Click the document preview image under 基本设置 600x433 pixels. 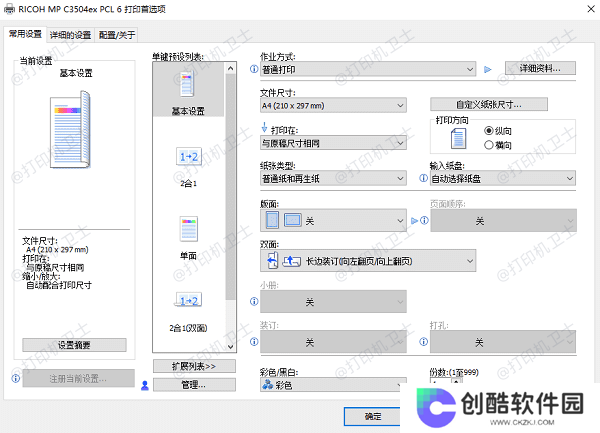71,129
